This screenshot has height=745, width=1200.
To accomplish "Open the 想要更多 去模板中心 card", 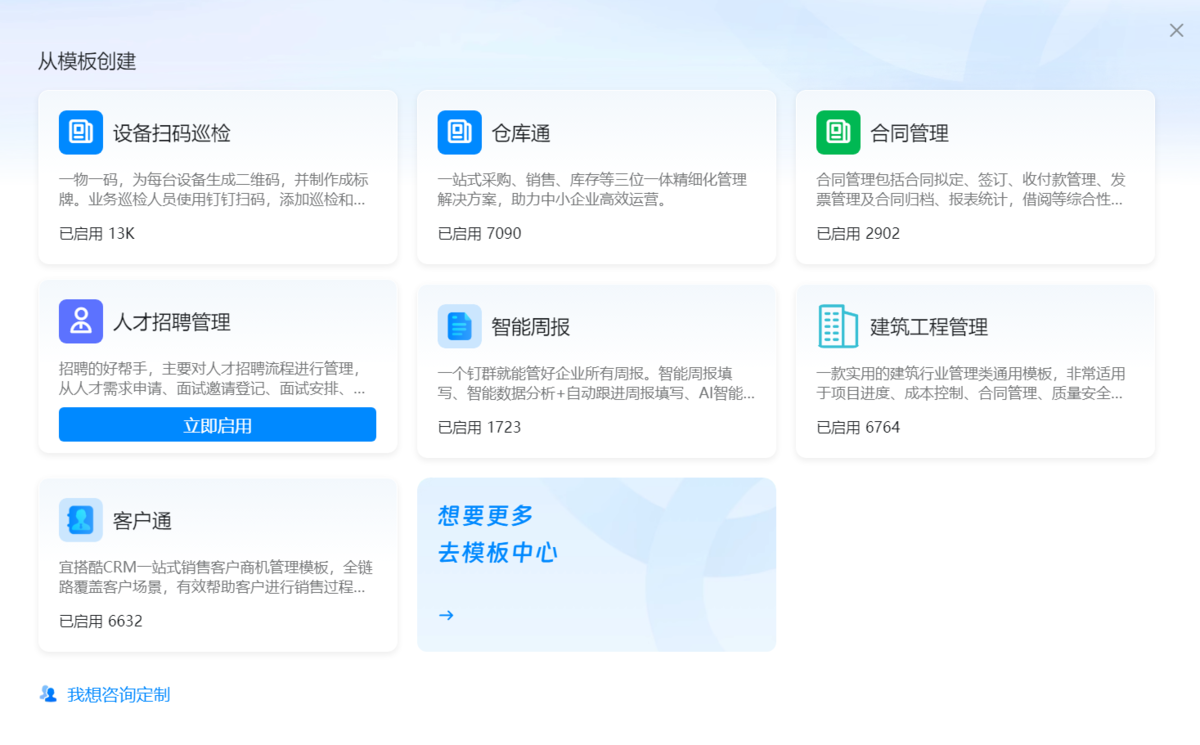I will (x=596, y=565).
